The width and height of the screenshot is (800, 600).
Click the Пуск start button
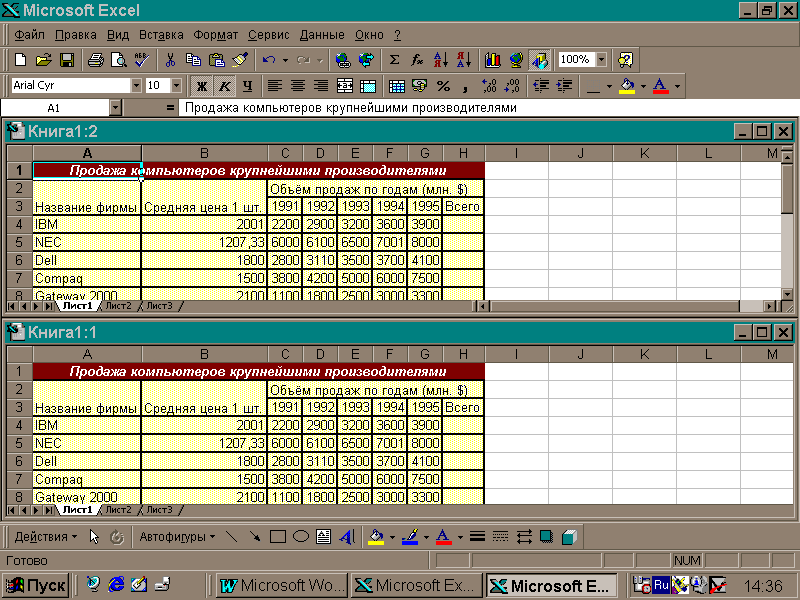pos(36,585)
